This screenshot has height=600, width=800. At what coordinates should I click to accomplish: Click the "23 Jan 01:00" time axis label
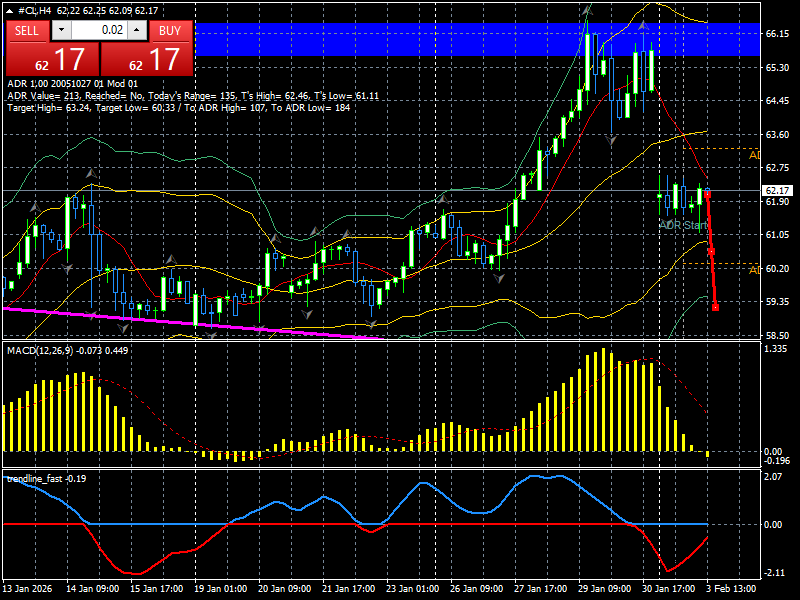tap(413, 589)
